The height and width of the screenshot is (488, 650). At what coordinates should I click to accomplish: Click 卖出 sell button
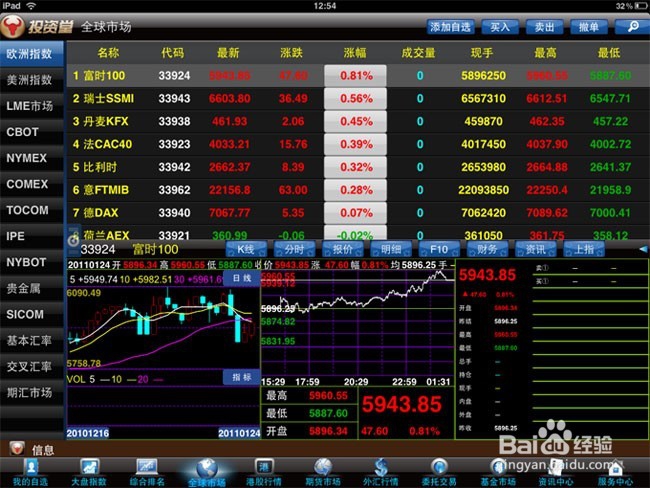(544, 27)
